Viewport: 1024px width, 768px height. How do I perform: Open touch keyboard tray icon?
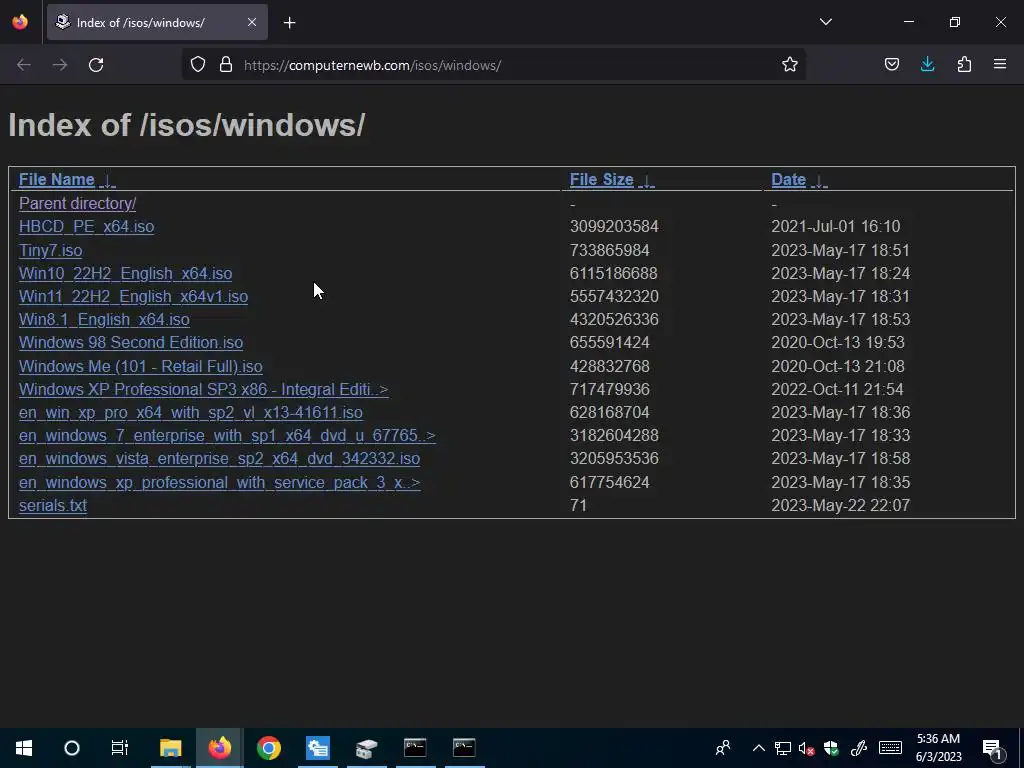click(890, 748)
